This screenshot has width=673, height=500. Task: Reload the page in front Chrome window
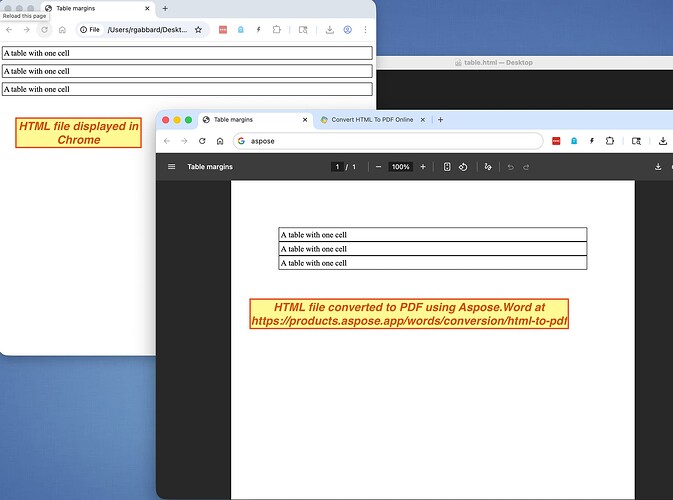click(202, 141)
